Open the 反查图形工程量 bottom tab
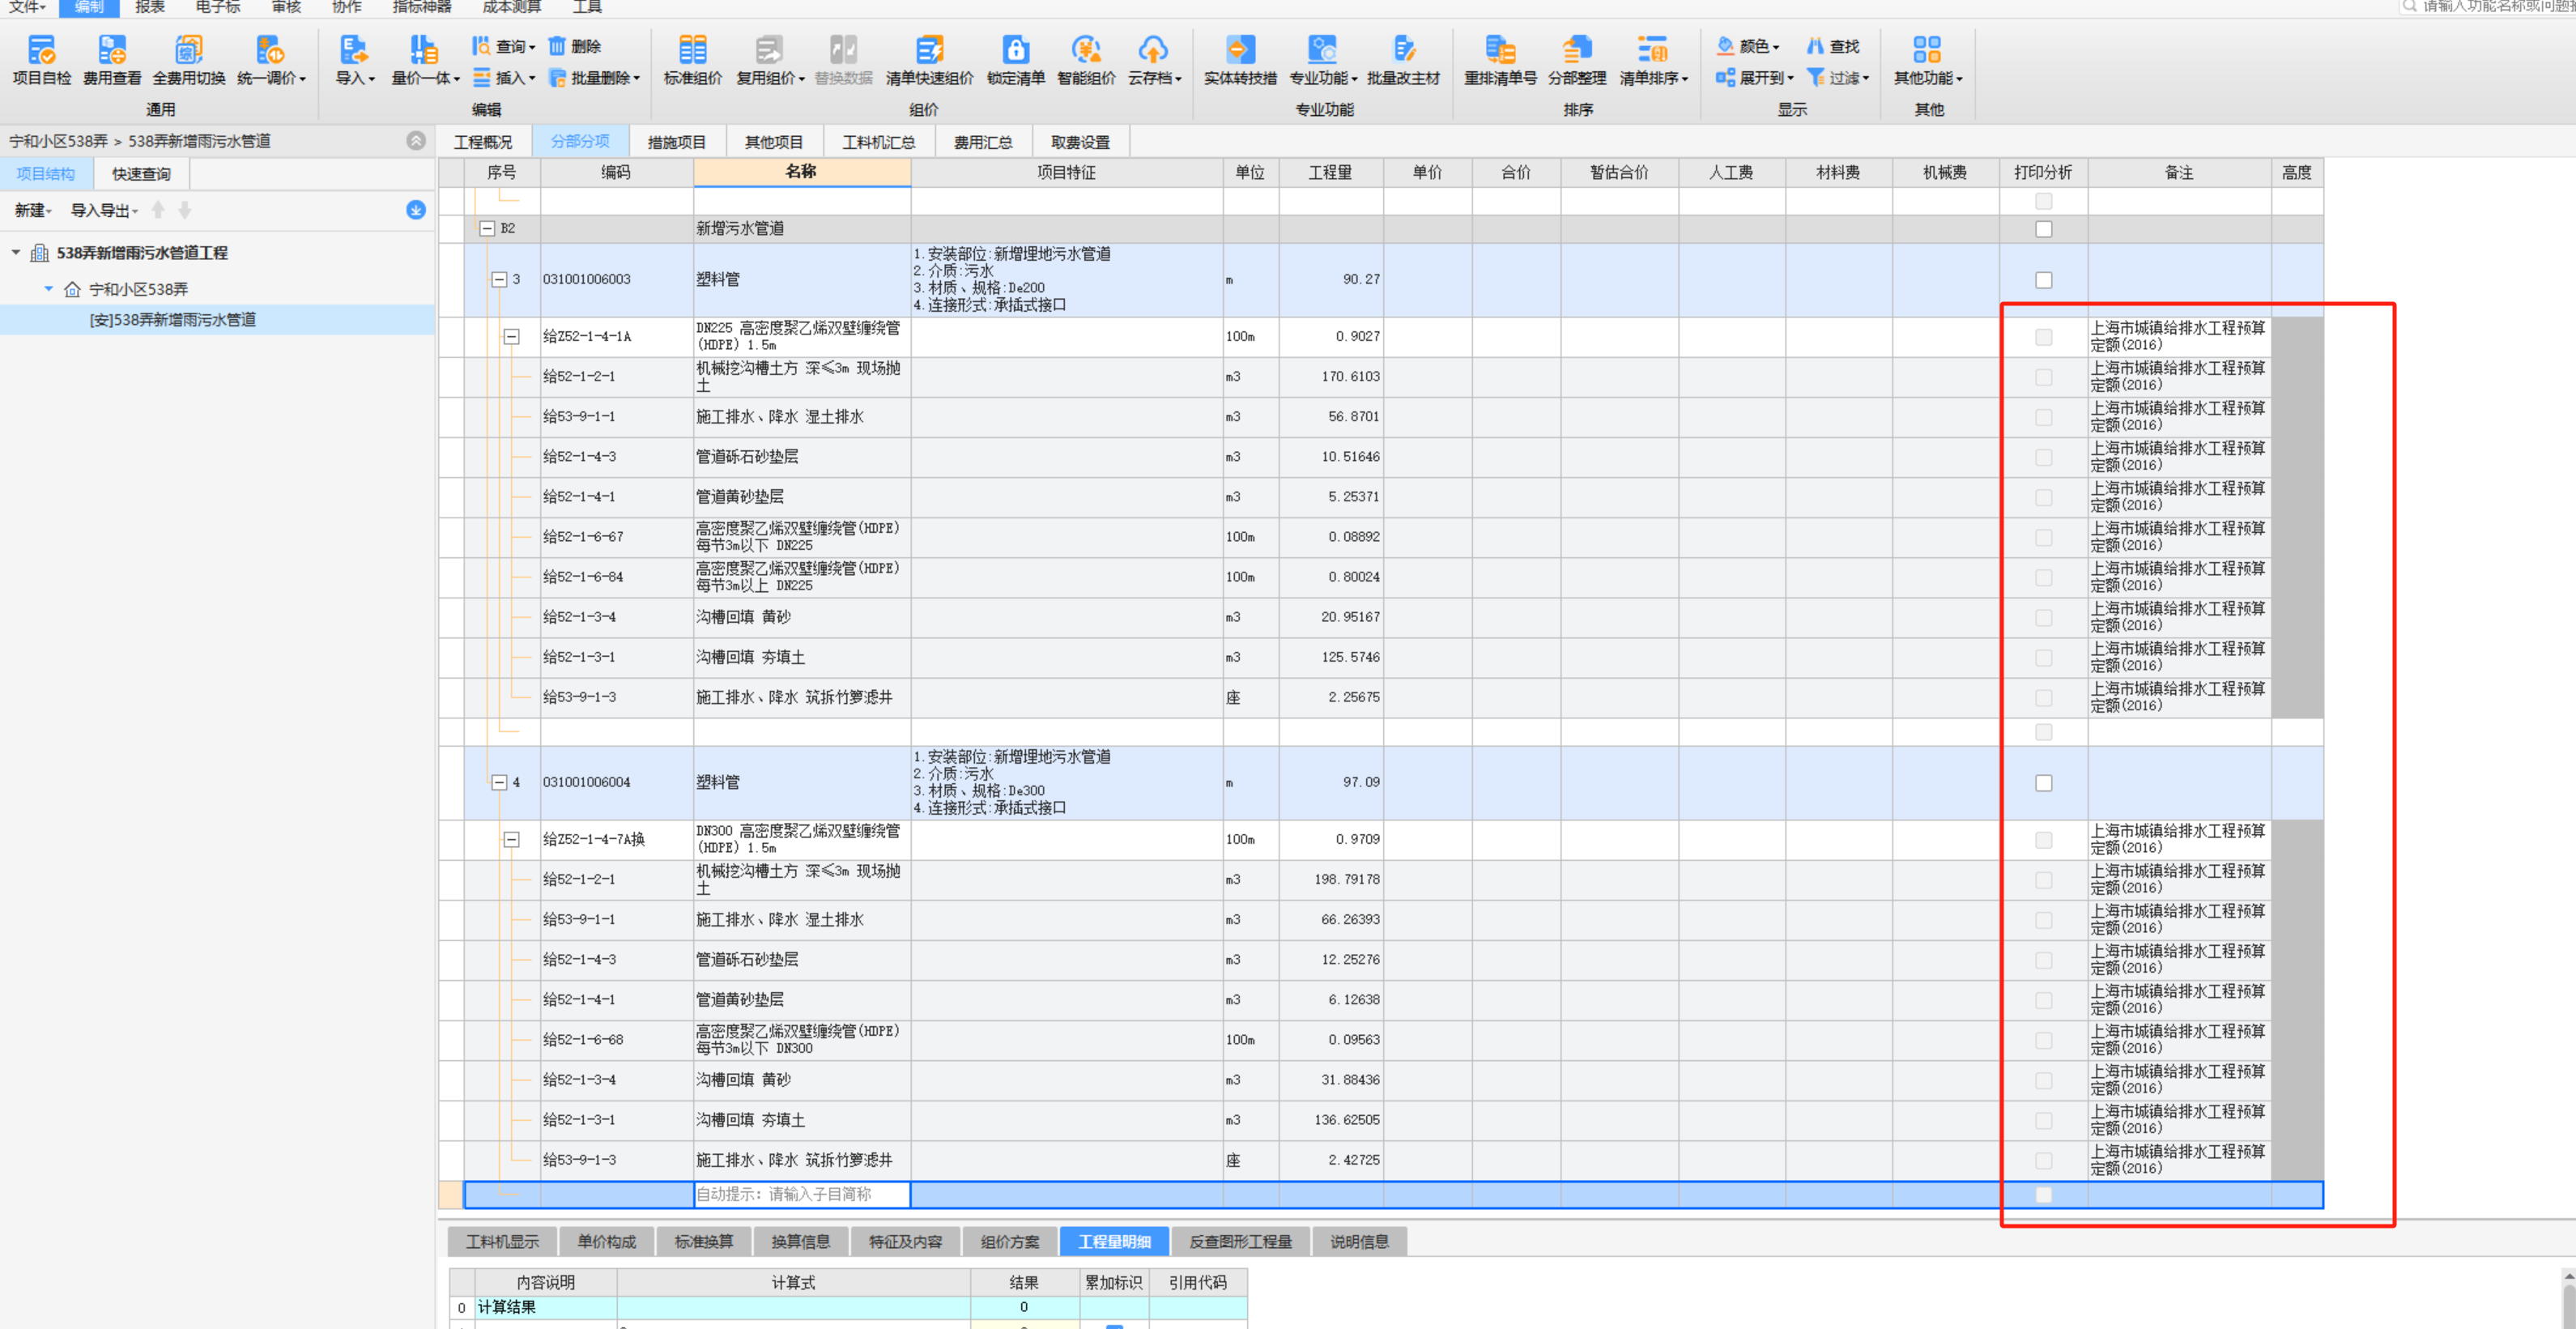This screenshot has width=2576, height=1329. 1240,1242
